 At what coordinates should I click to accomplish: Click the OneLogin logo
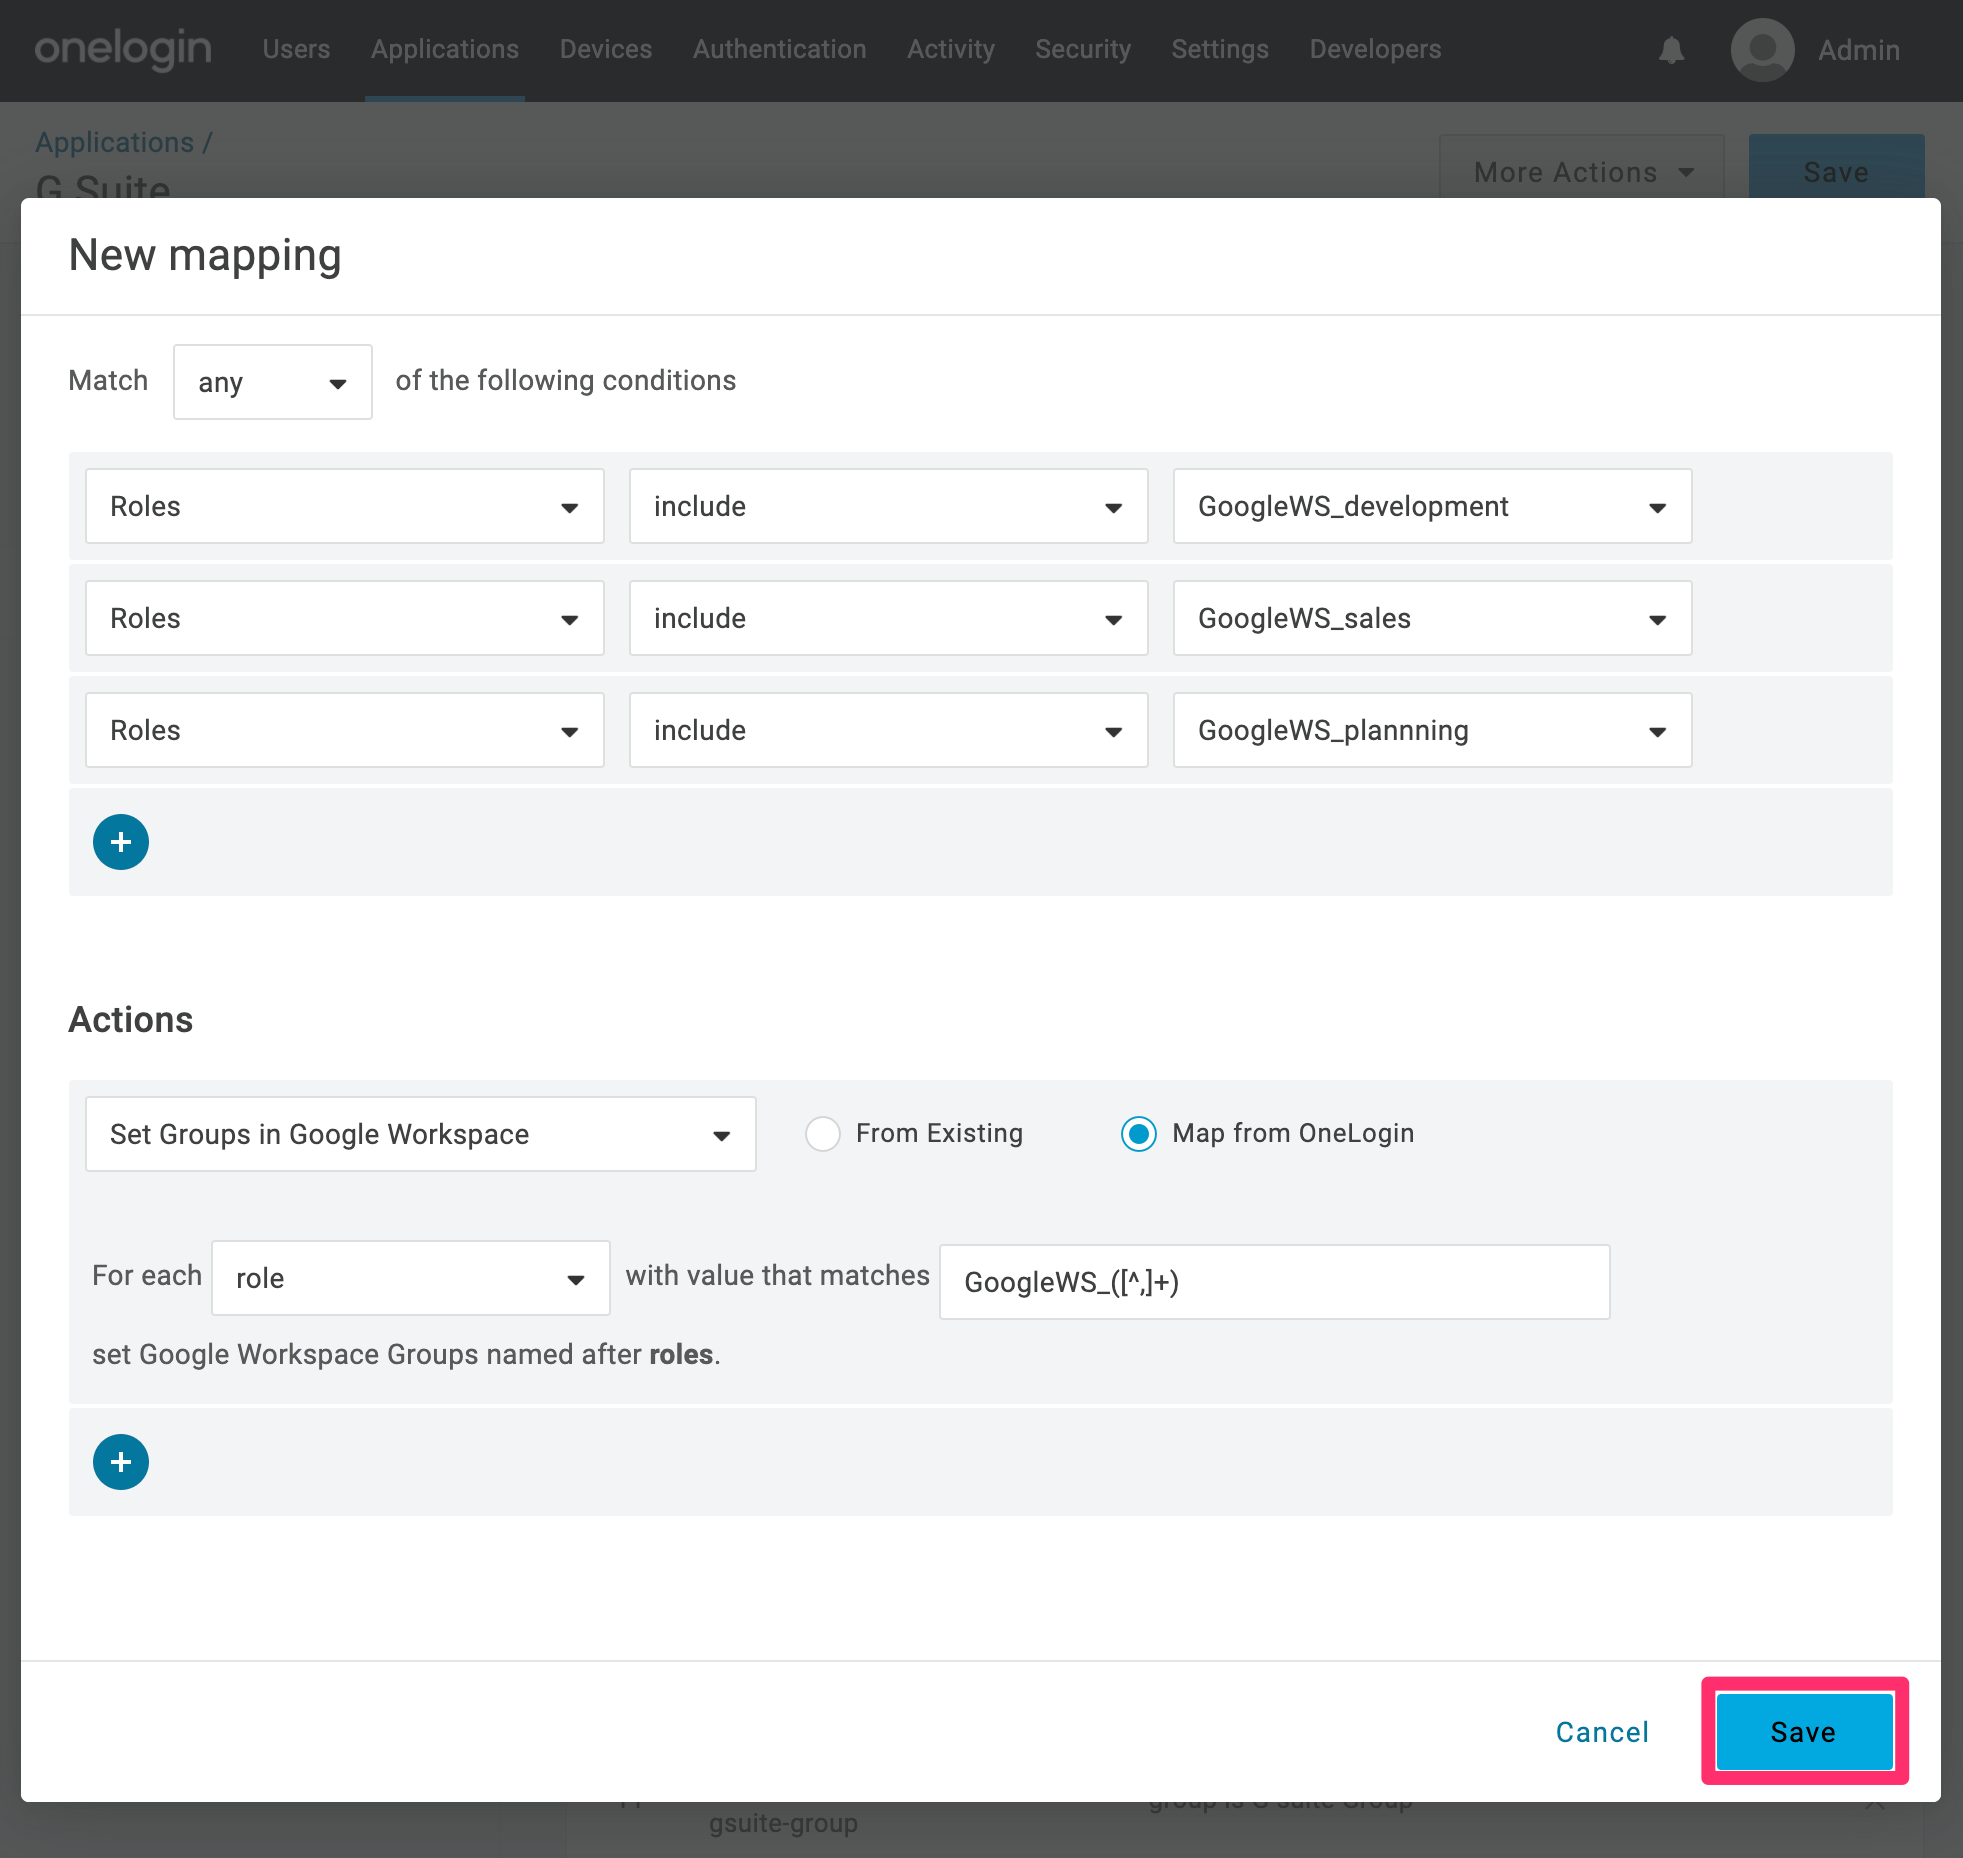123,49
